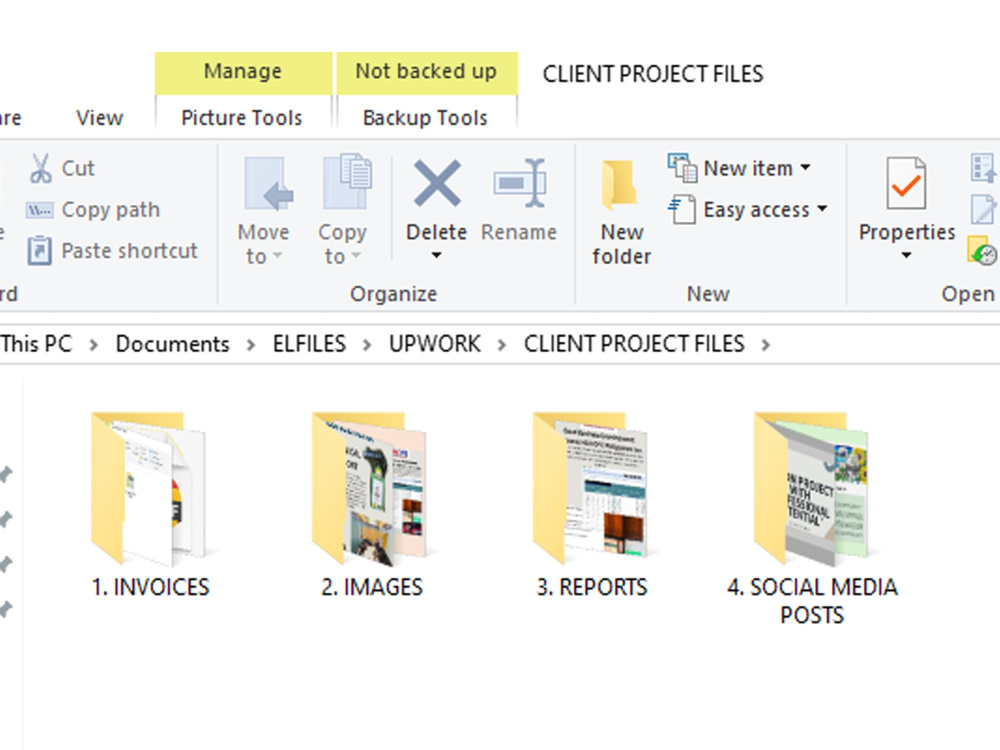Expand the Move to dropdown arrow
The height and width of the screenshot is (750, 1000).
pos(277,256)
